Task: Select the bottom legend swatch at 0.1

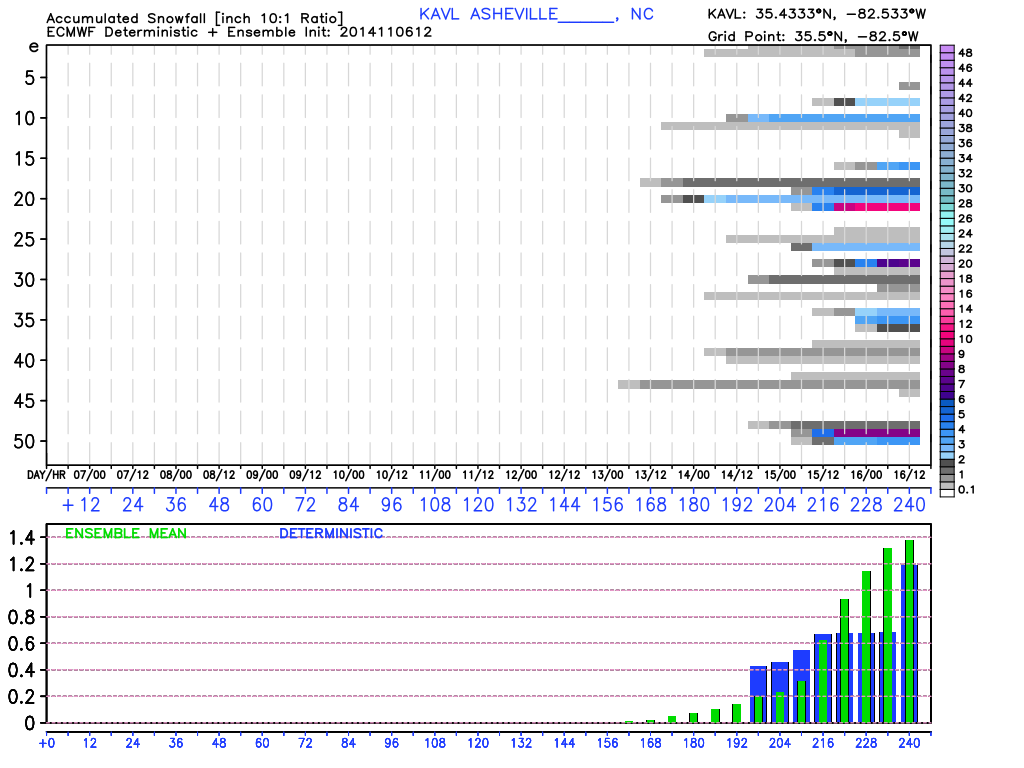Action: click(948, 489)
